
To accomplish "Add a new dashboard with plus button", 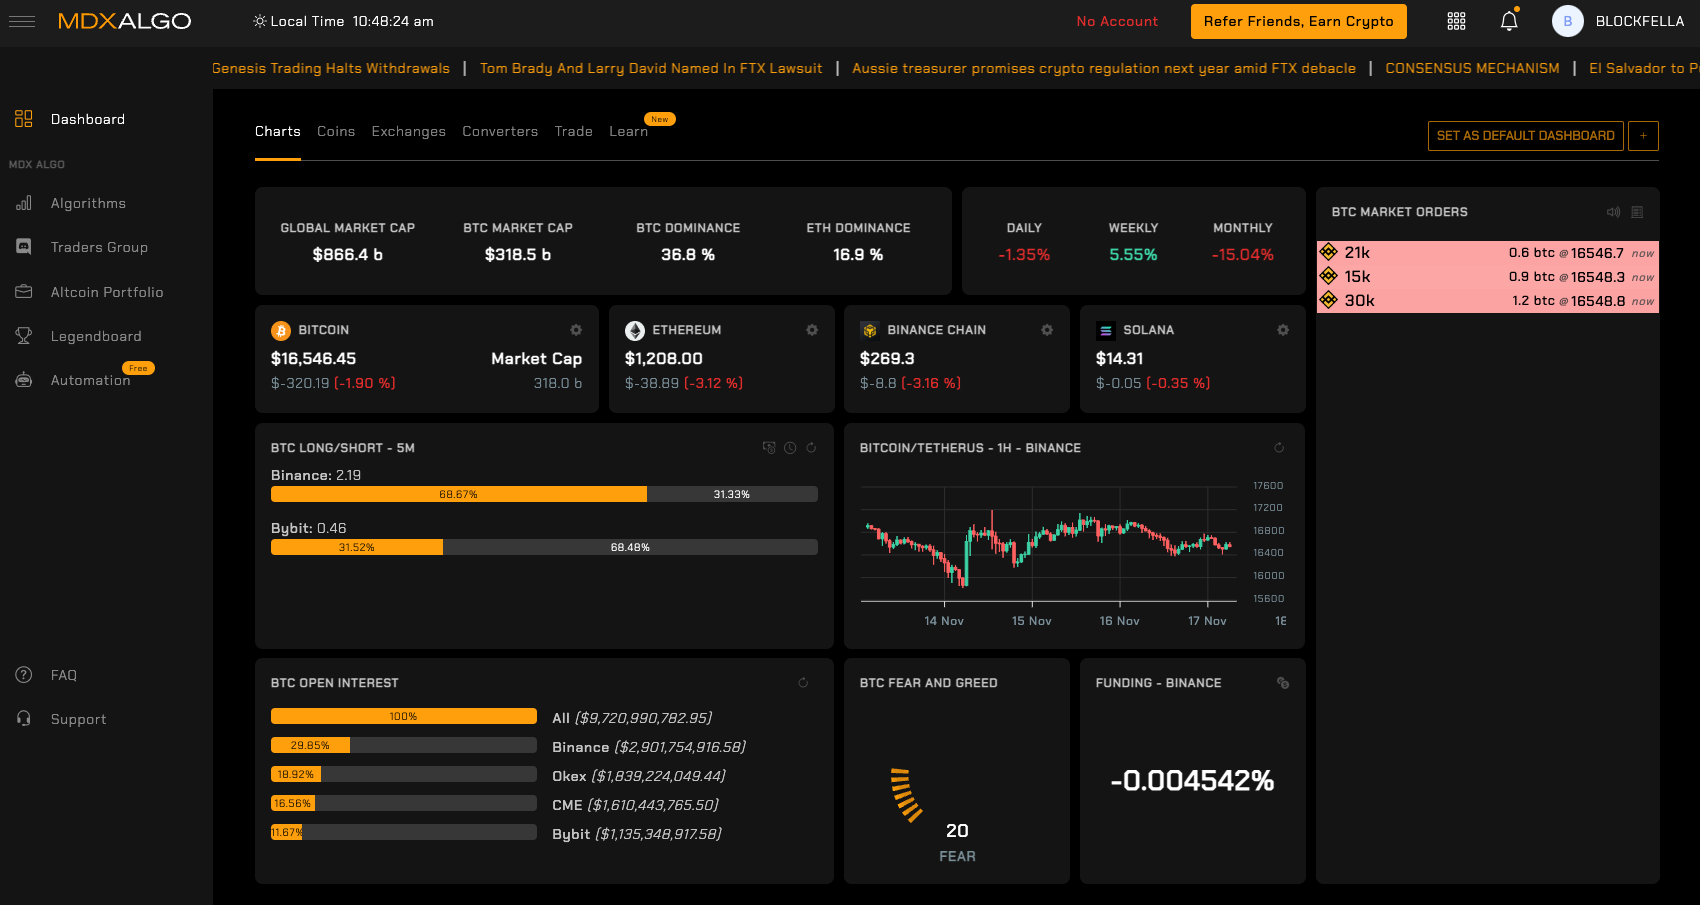I will (x=1643, y=136).
